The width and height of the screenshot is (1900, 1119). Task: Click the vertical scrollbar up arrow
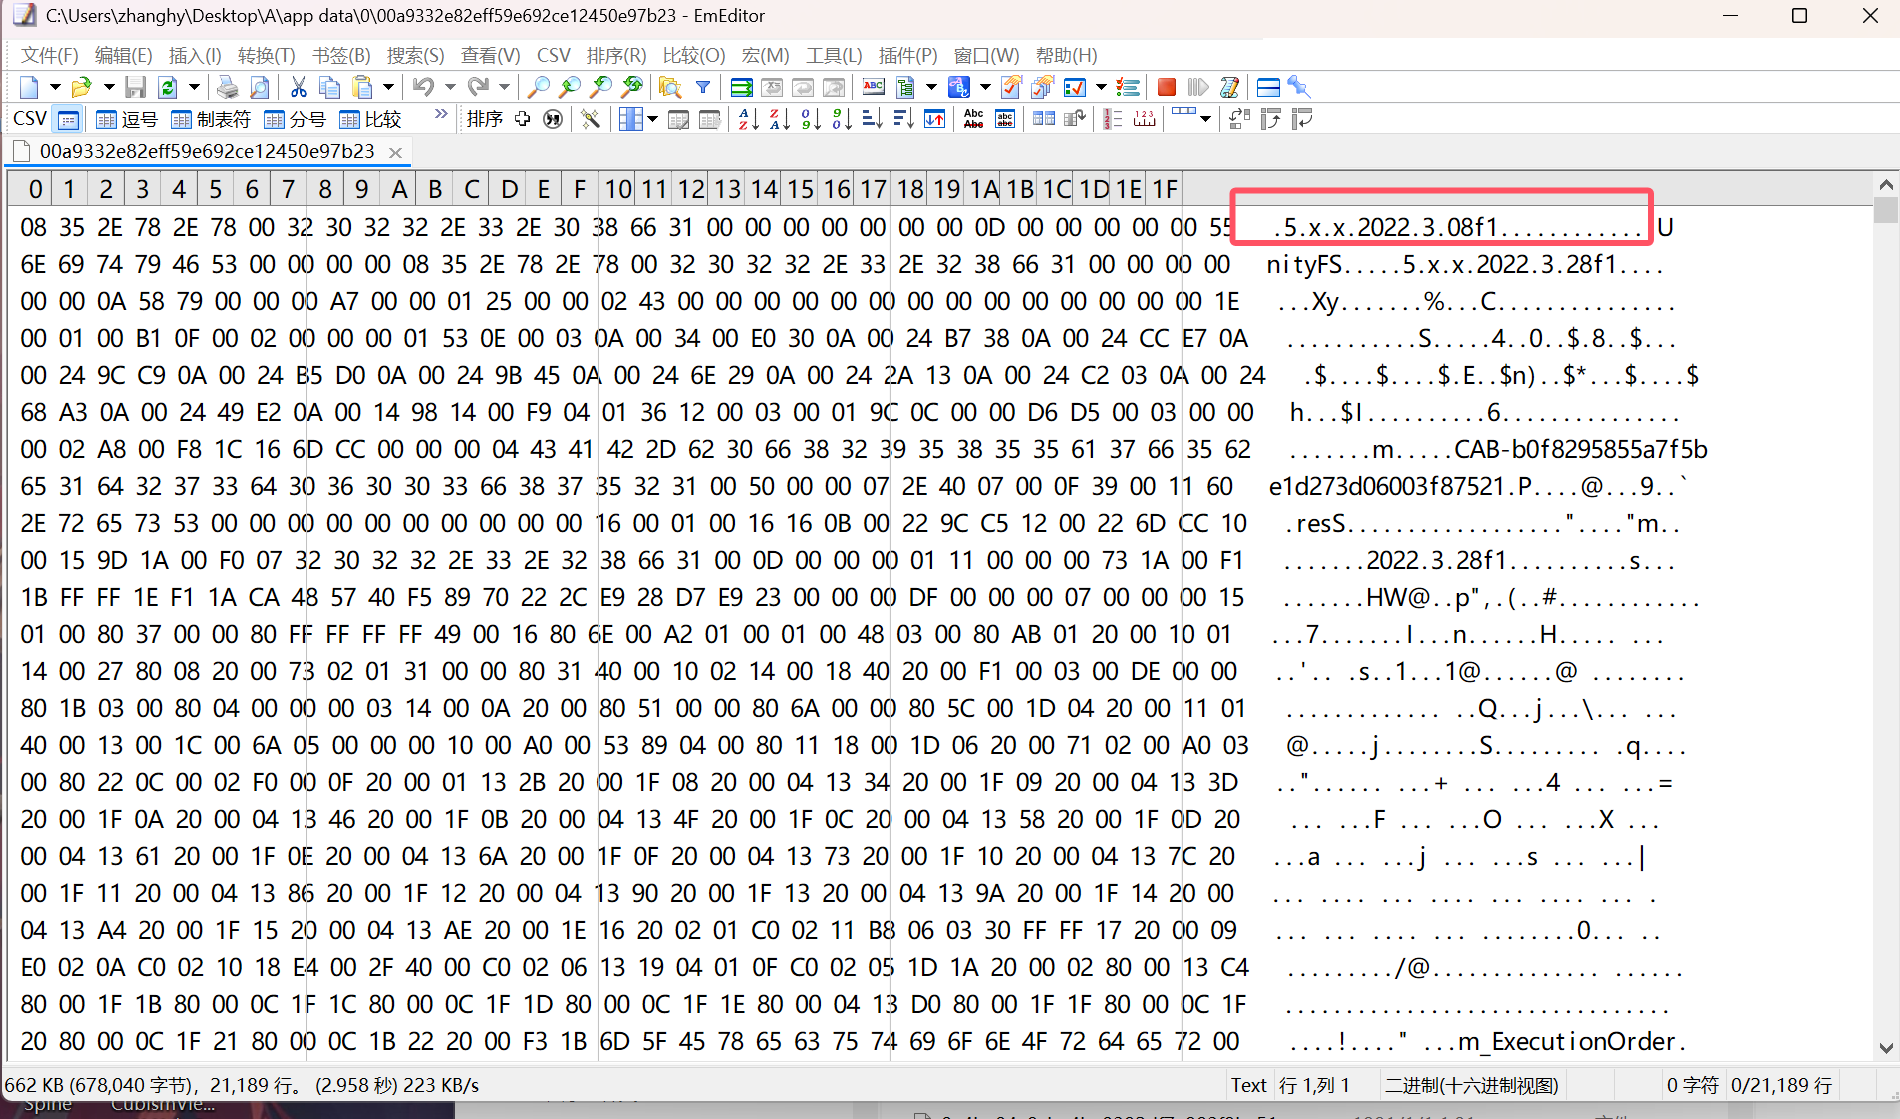1886,185
